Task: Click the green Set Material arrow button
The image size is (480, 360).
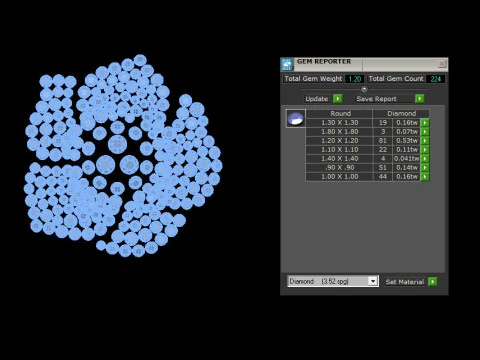Action: (432, 282)
